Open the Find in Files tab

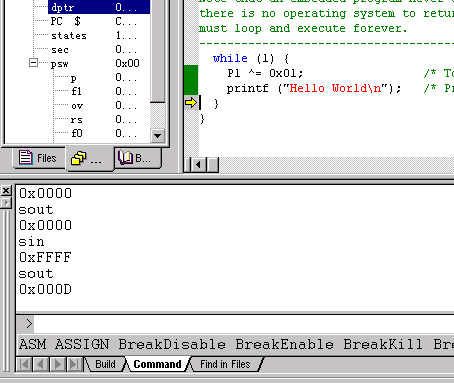point(225,364)
